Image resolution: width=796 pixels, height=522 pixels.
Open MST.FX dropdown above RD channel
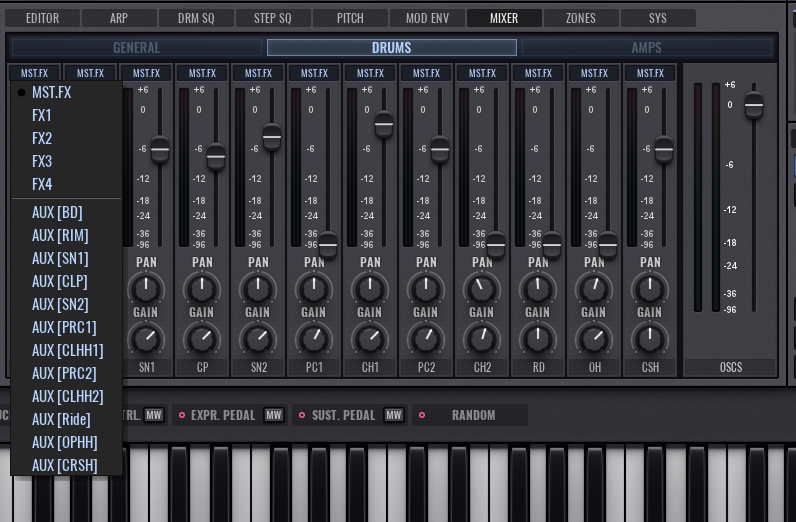(x=538, y=73)
